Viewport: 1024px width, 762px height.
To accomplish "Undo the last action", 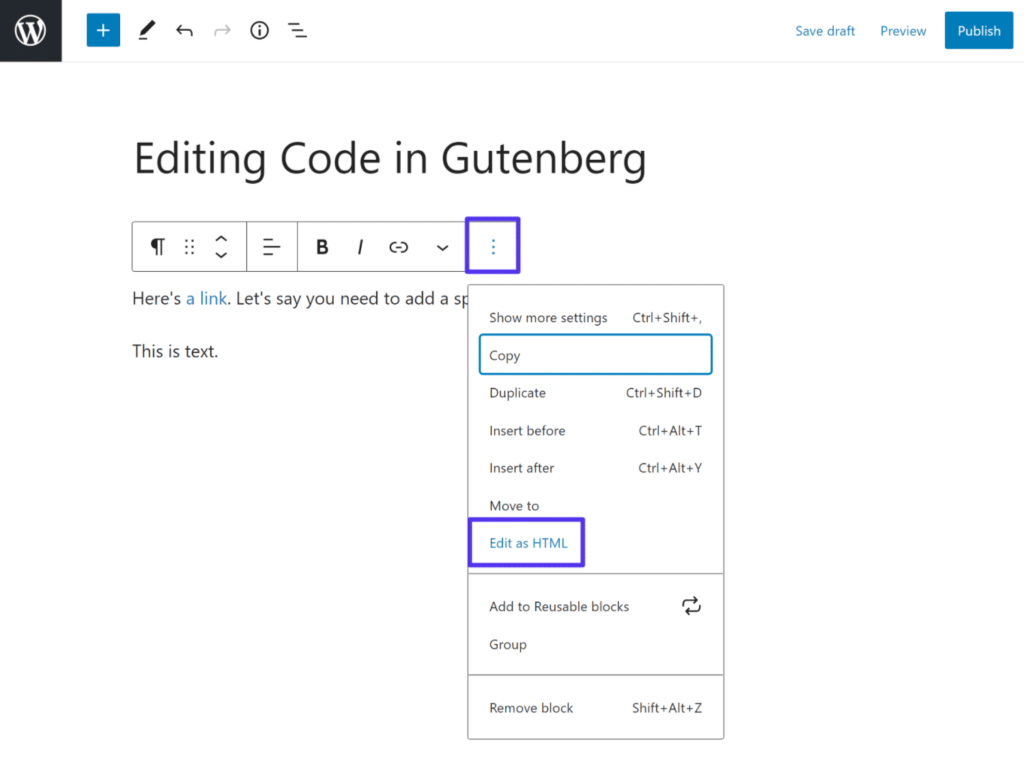I will (184, 30).
